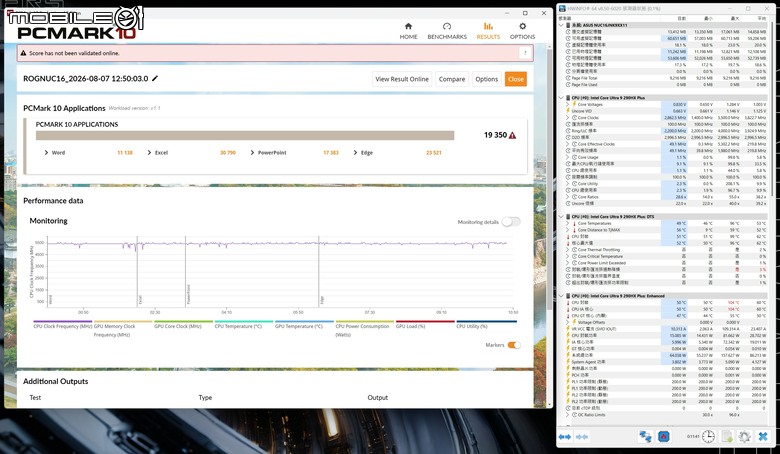
Task: Click the HWiNFO blue X close icon
Action: point(763,437)
